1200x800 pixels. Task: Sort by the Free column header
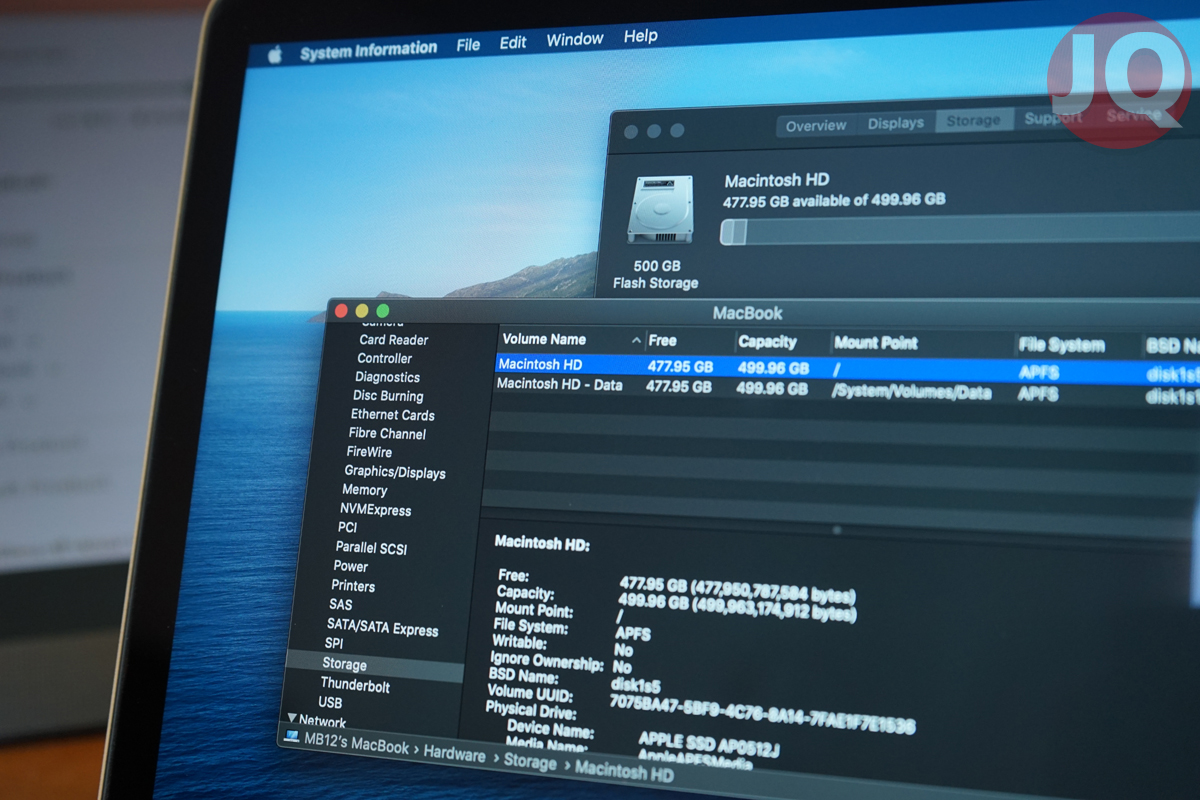coord(663,341)
